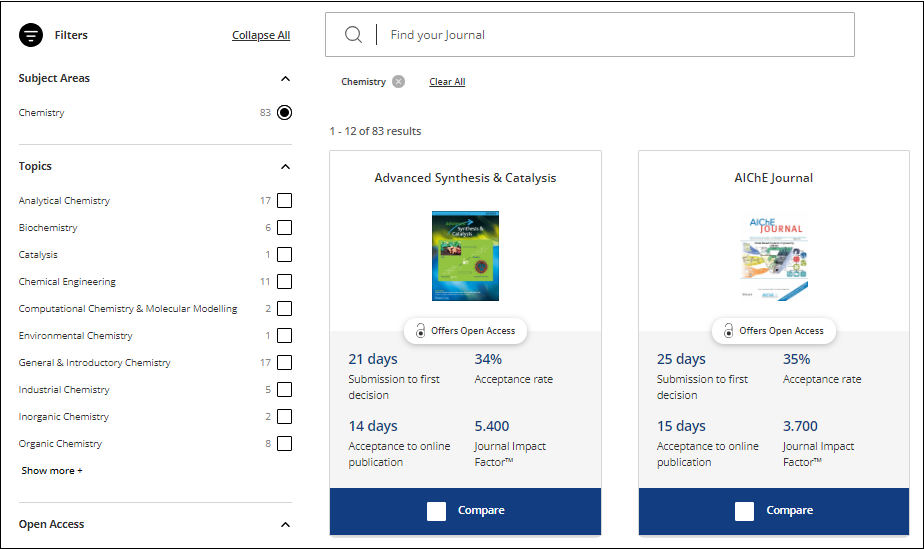Check the Analytical Chemistry topic box
Viewport: 924px width, 549px height.
point(285,201)
